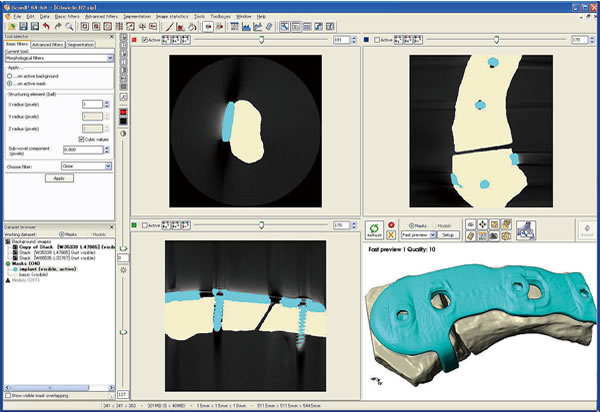Click the open file icon in main toolbar
Viewport: 600px width, 412px height.
coord(11,26)
